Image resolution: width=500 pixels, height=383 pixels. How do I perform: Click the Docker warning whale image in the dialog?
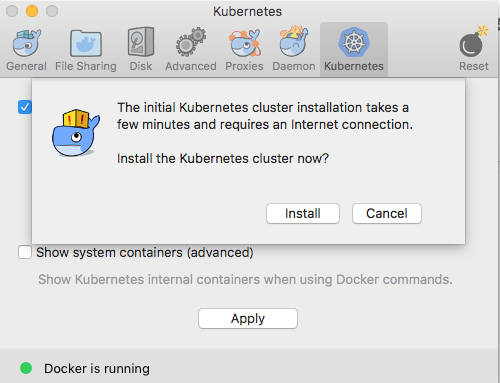click(76, 133)
